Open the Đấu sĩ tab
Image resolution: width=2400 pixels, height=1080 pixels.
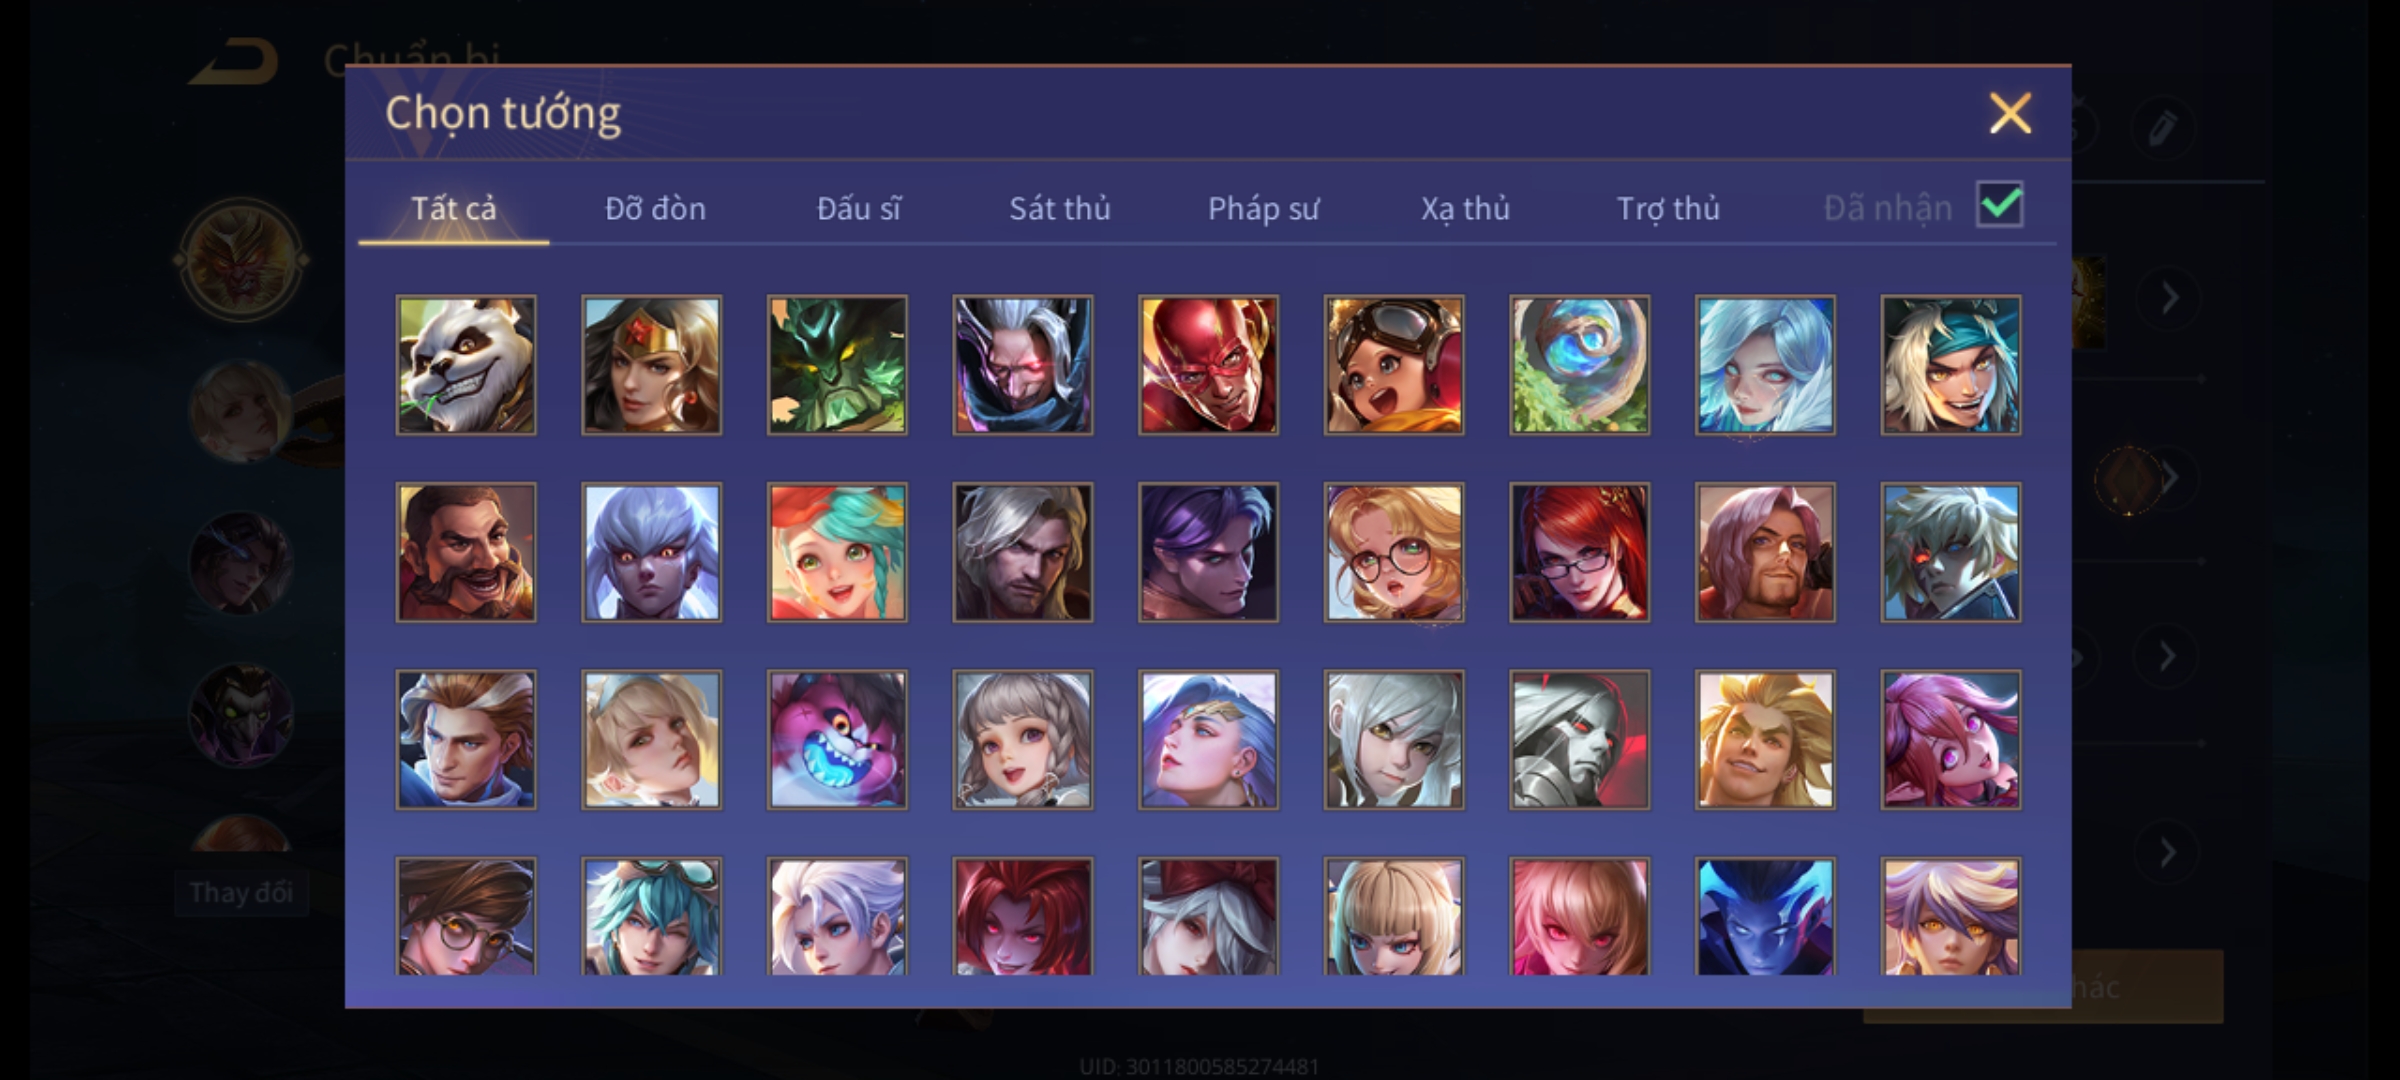tap(858, 208)
